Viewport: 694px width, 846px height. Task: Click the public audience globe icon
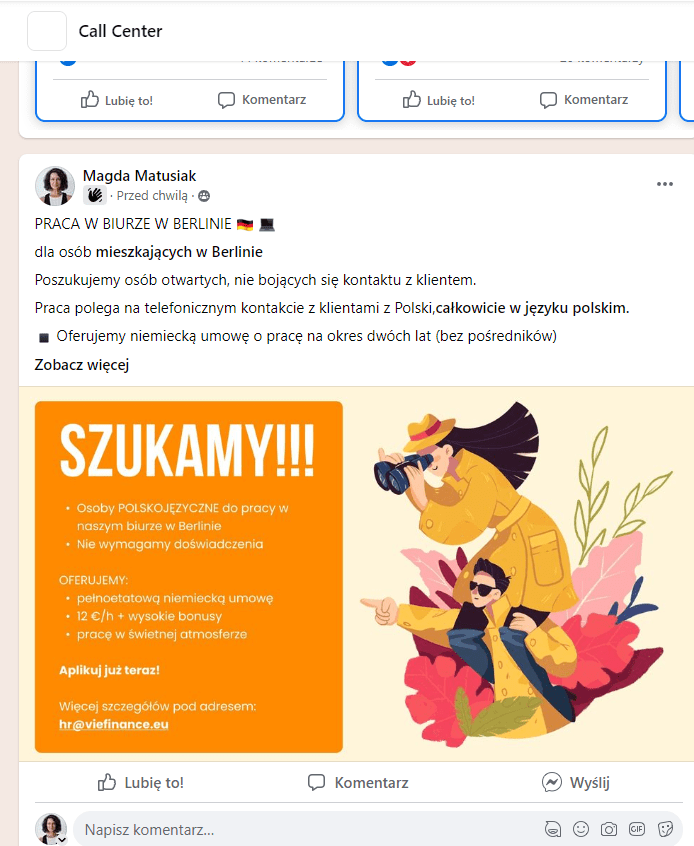pyautogui.click(x=204, y=196)
